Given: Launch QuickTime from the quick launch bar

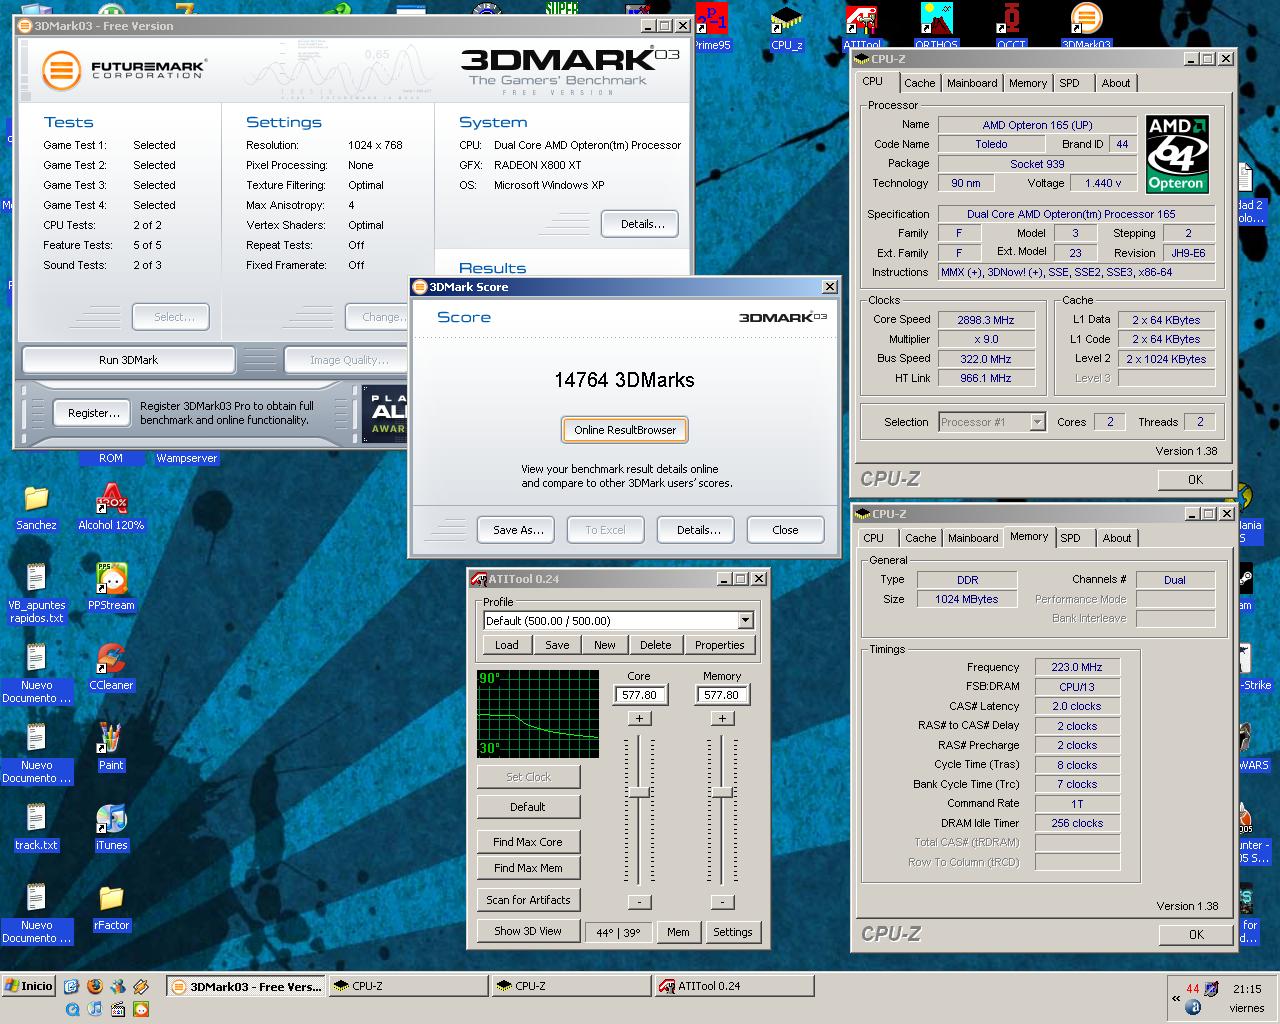Looking at the screenshot, I should tap(72, 1009).
